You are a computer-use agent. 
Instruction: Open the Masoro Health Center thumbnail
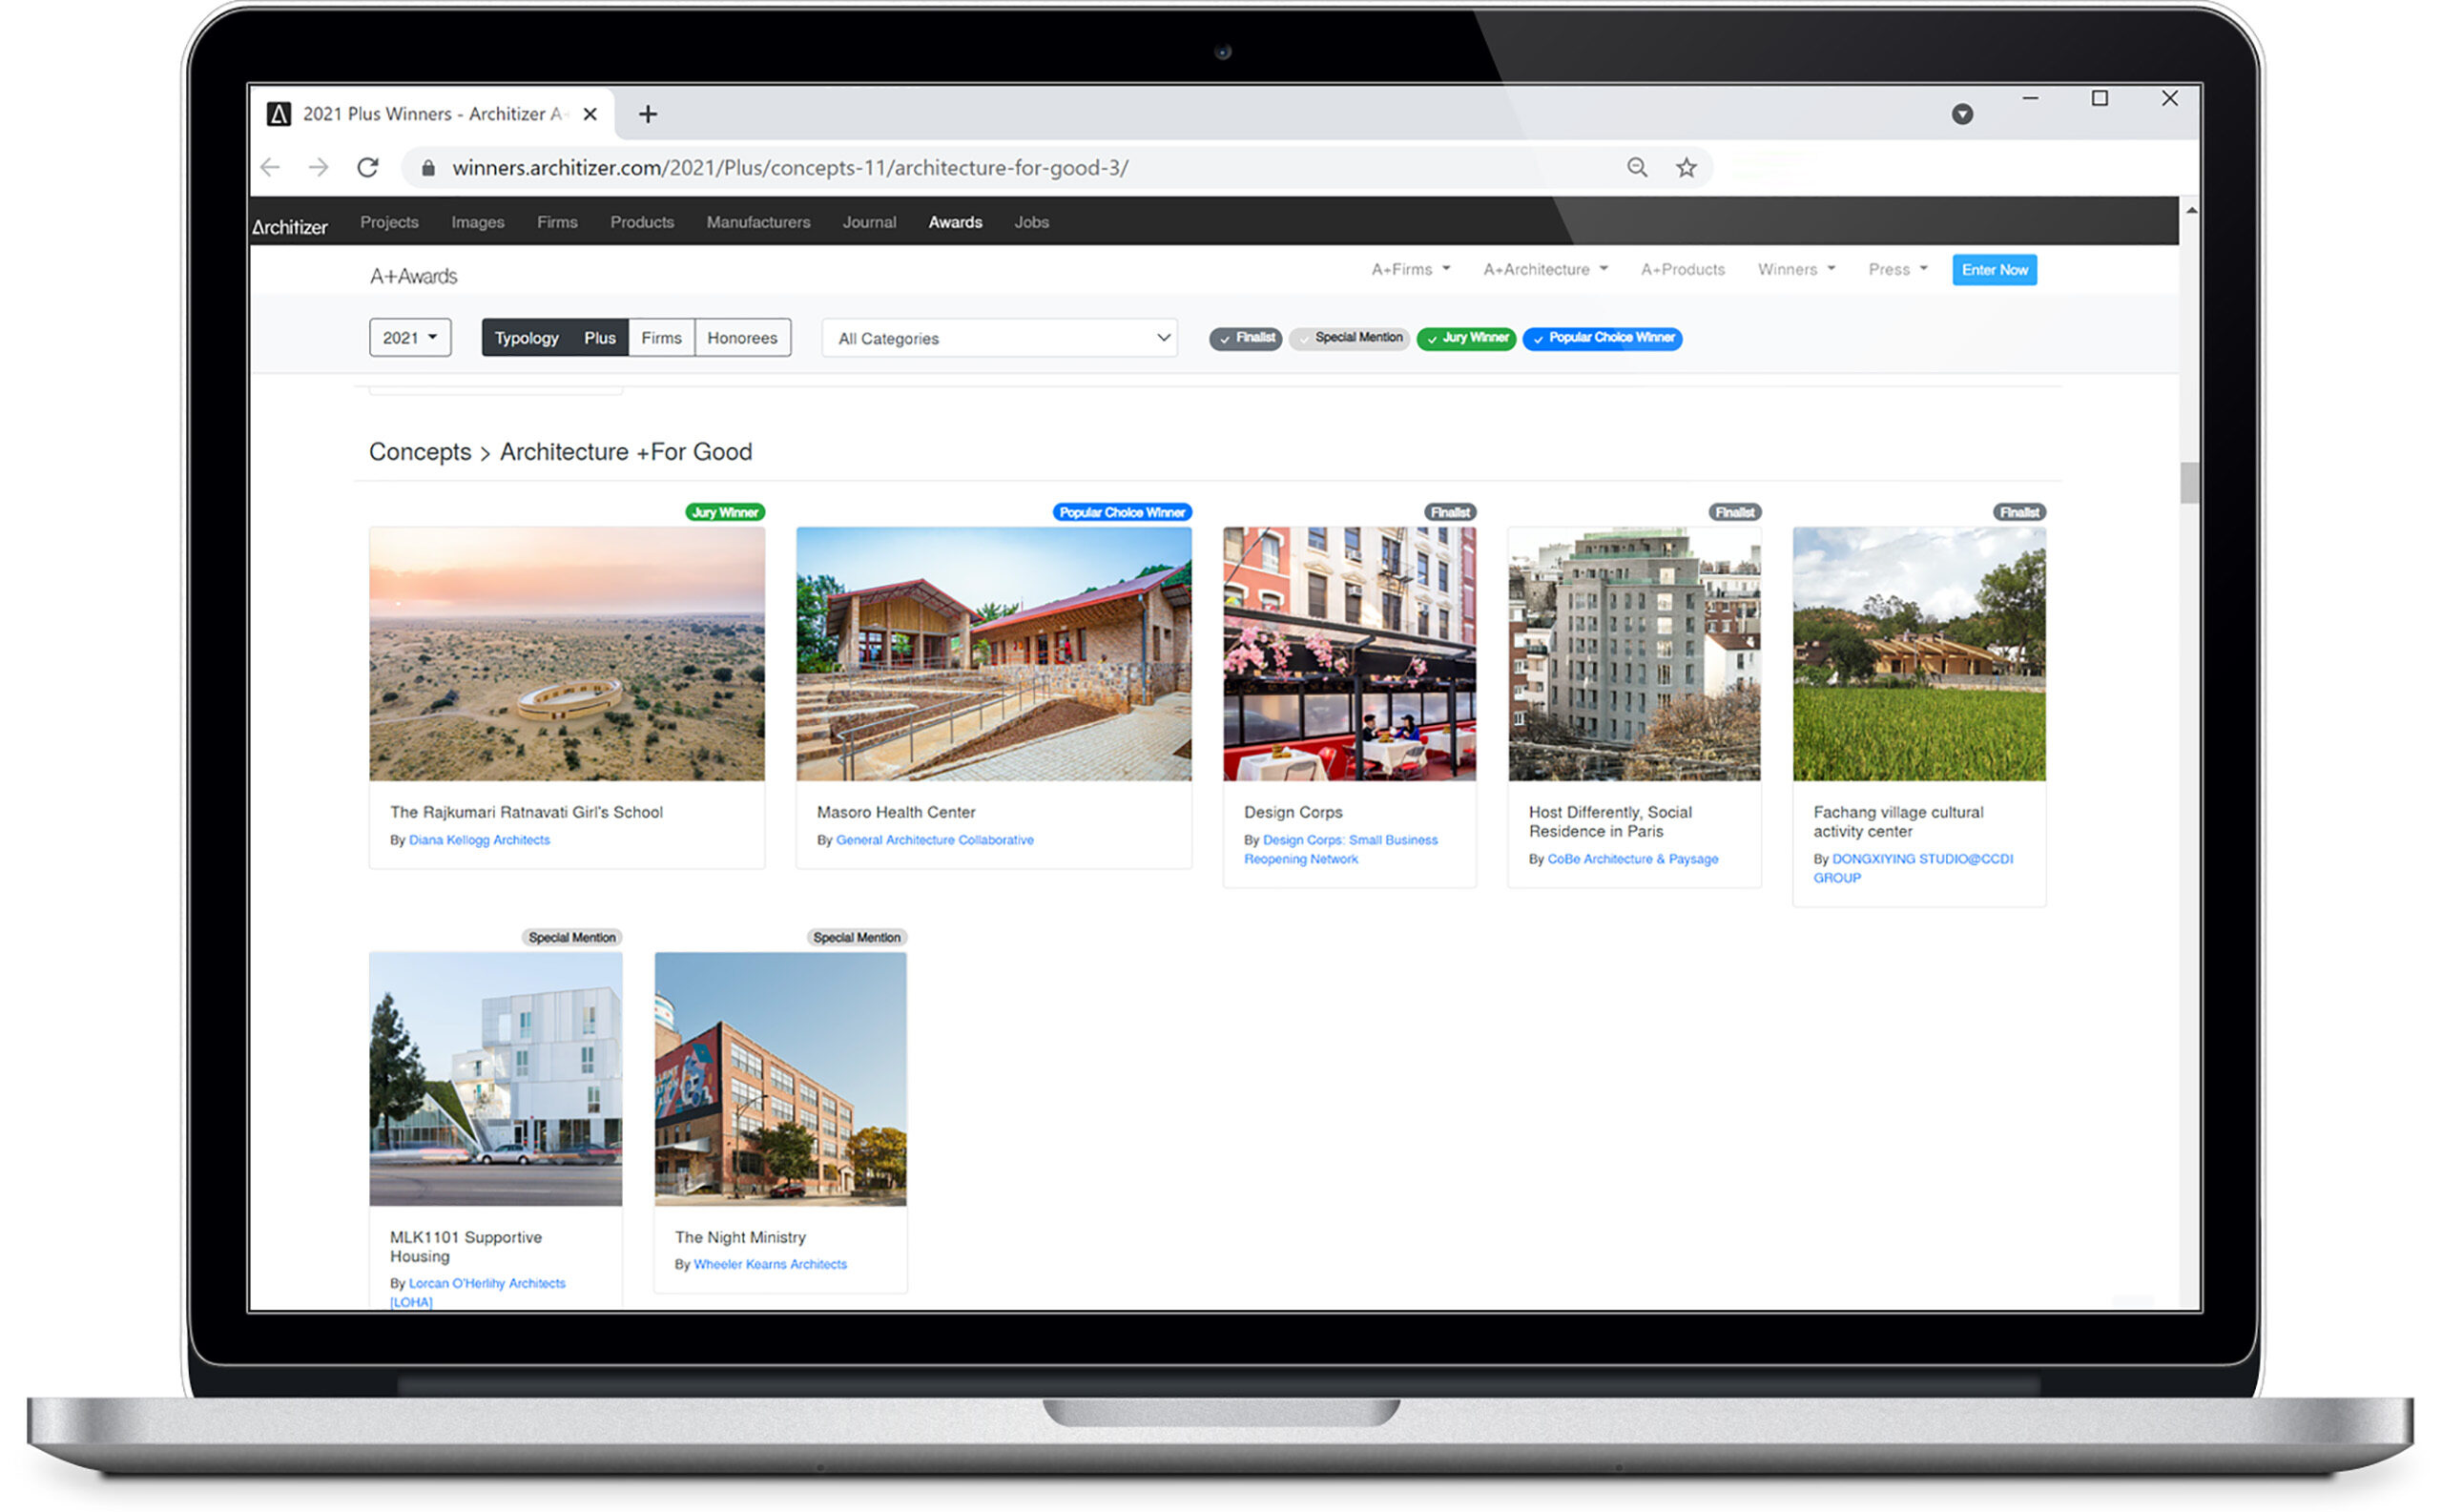(993, 654)
